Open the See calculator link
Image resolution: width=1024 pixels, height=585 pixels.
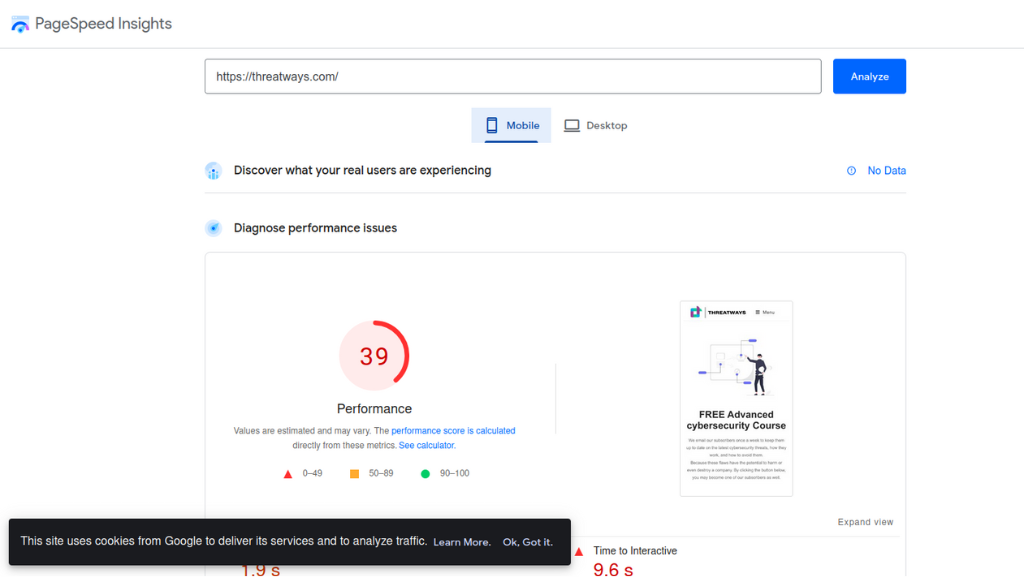click(427, 445)
